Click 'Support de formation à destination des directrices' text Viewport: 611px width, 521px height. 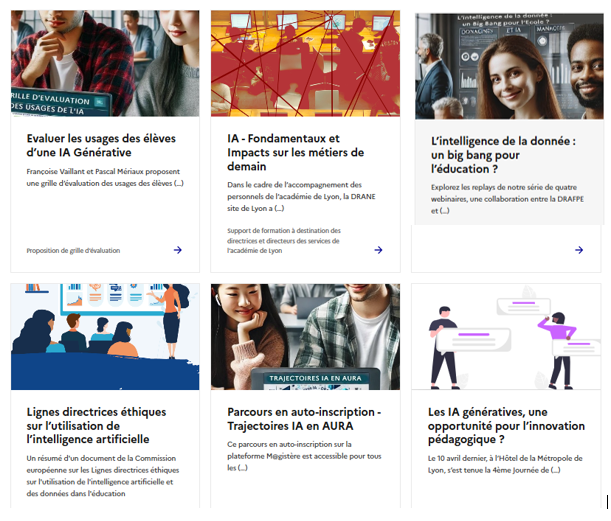284,241
